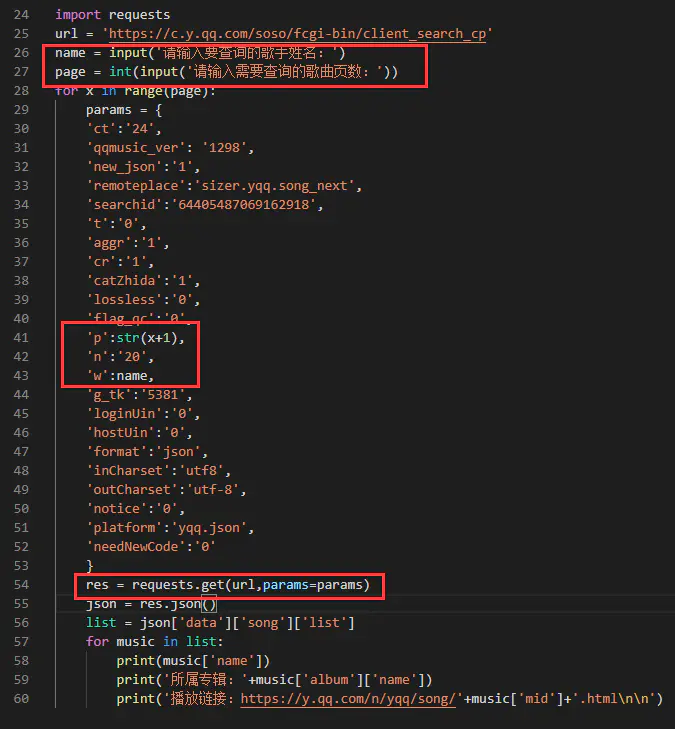
Task: Click the 'page = int(input(' statement
Action: pos(226,72)
